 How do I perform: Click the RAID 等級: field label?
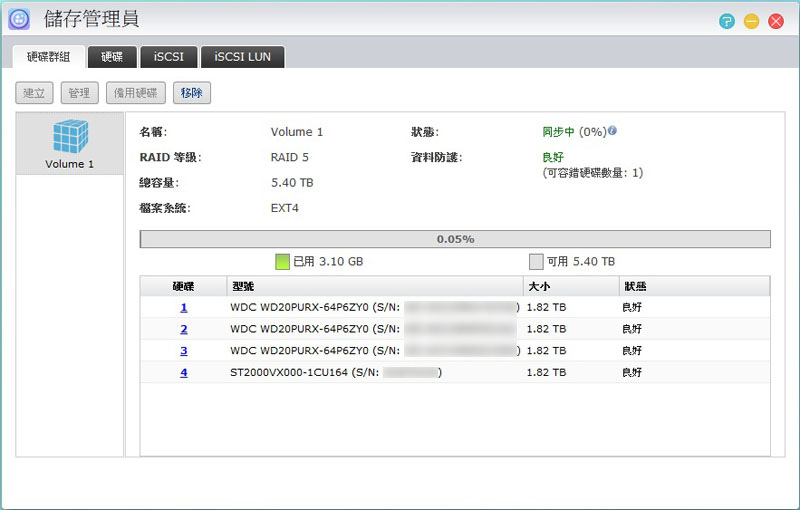(170, 157)
